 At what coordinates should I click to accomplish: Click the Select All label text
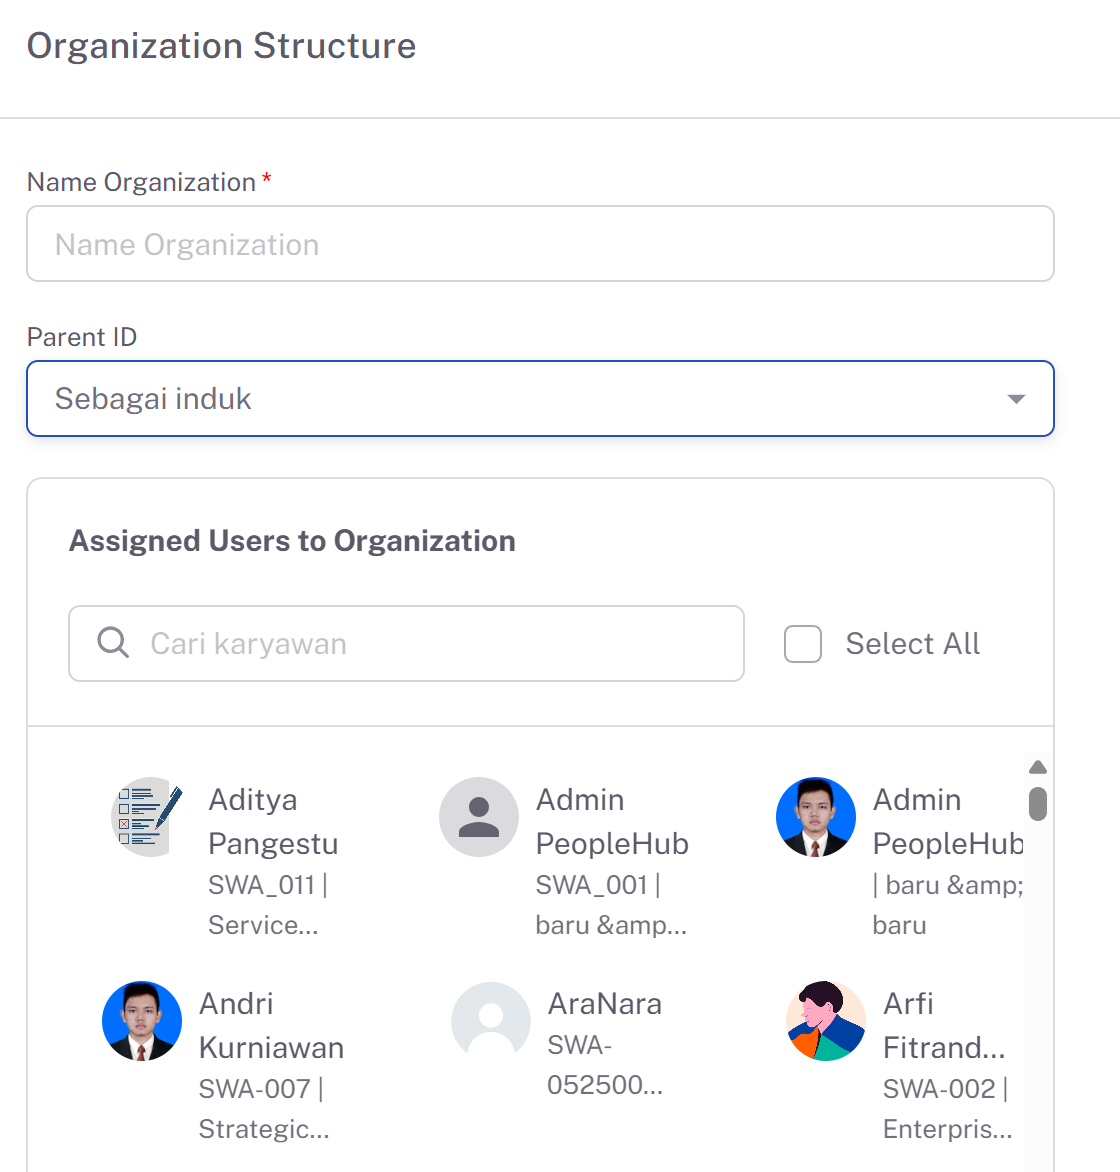(912, 644)
